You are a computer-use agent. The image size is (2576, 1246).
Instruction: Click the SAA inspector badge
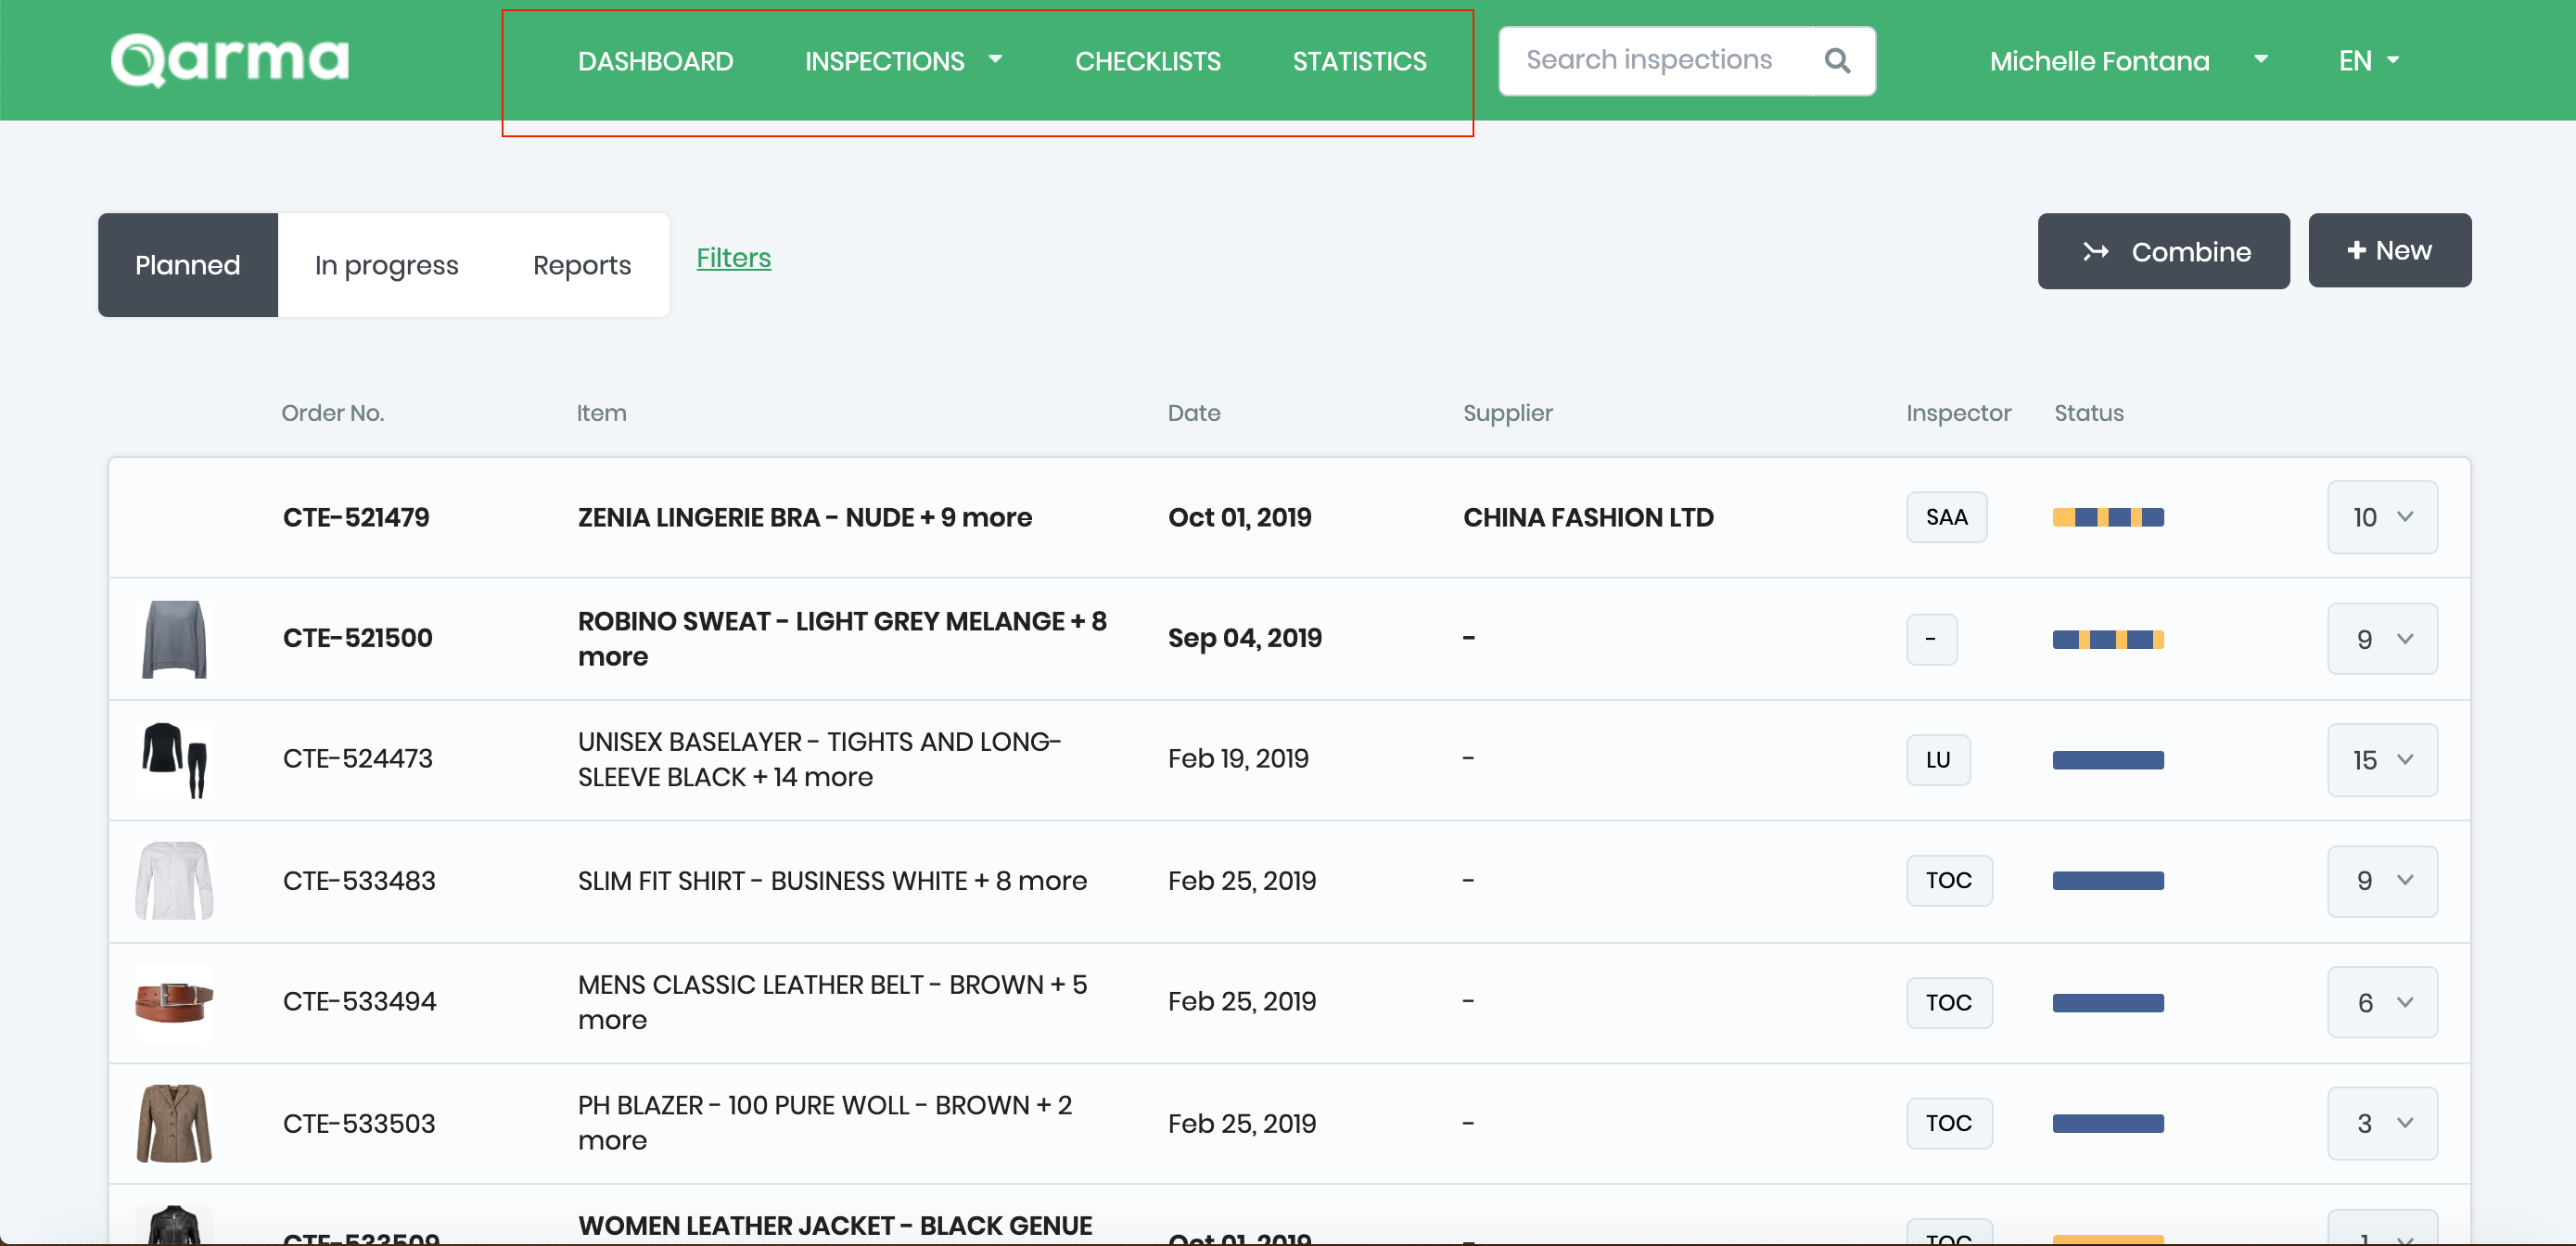(1945, 517)
